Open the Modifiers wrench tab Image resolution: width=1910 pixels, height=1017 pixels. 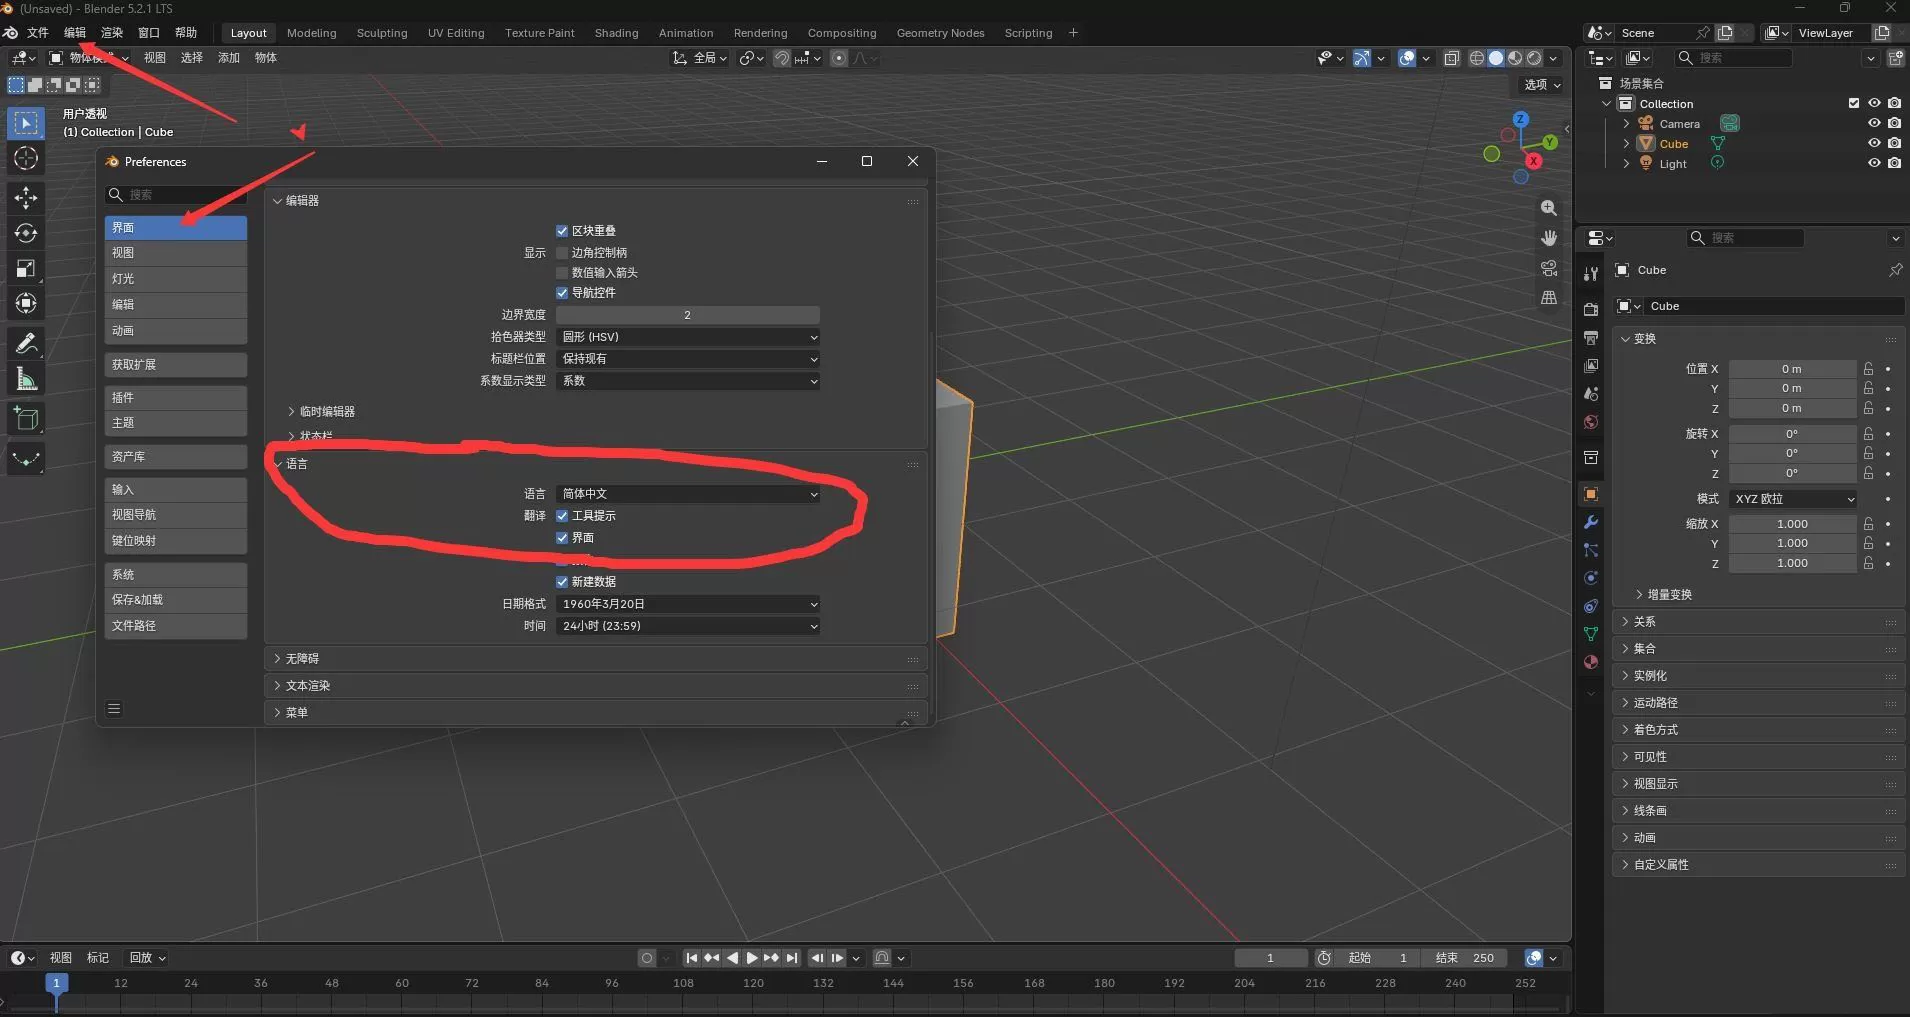coord(1591,522)
